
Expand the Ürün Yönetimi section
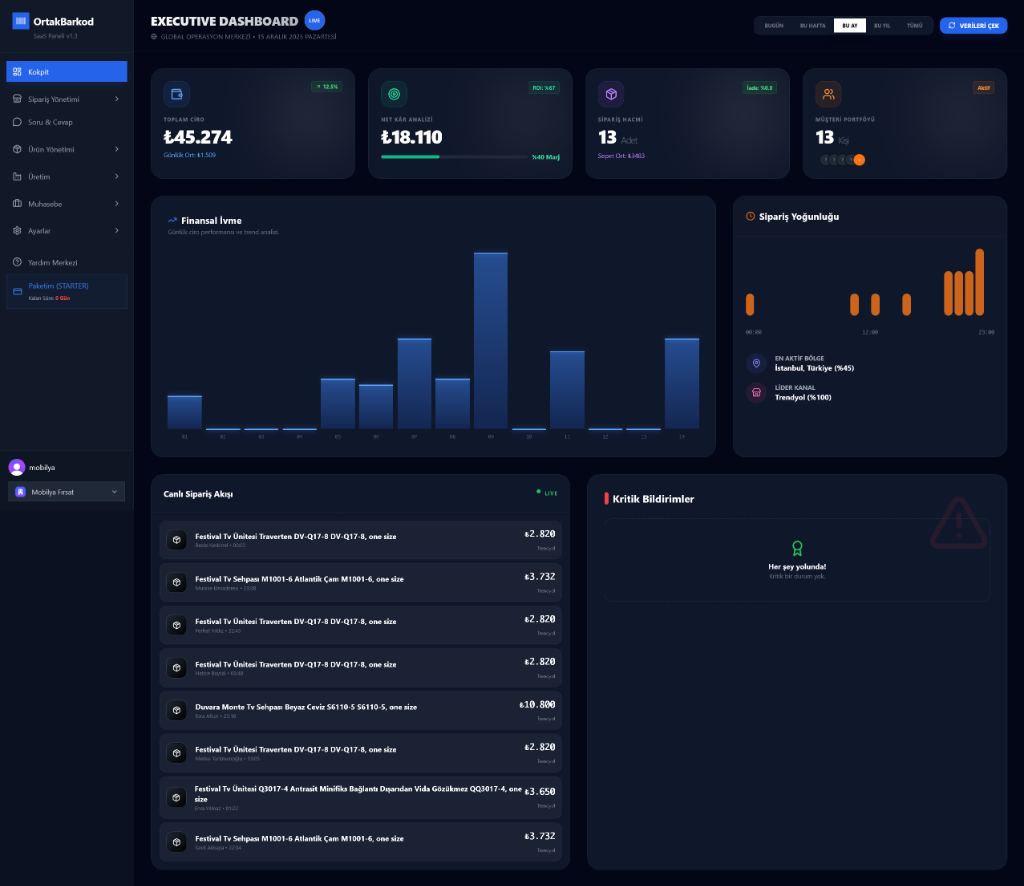click(x=66, y=148)
